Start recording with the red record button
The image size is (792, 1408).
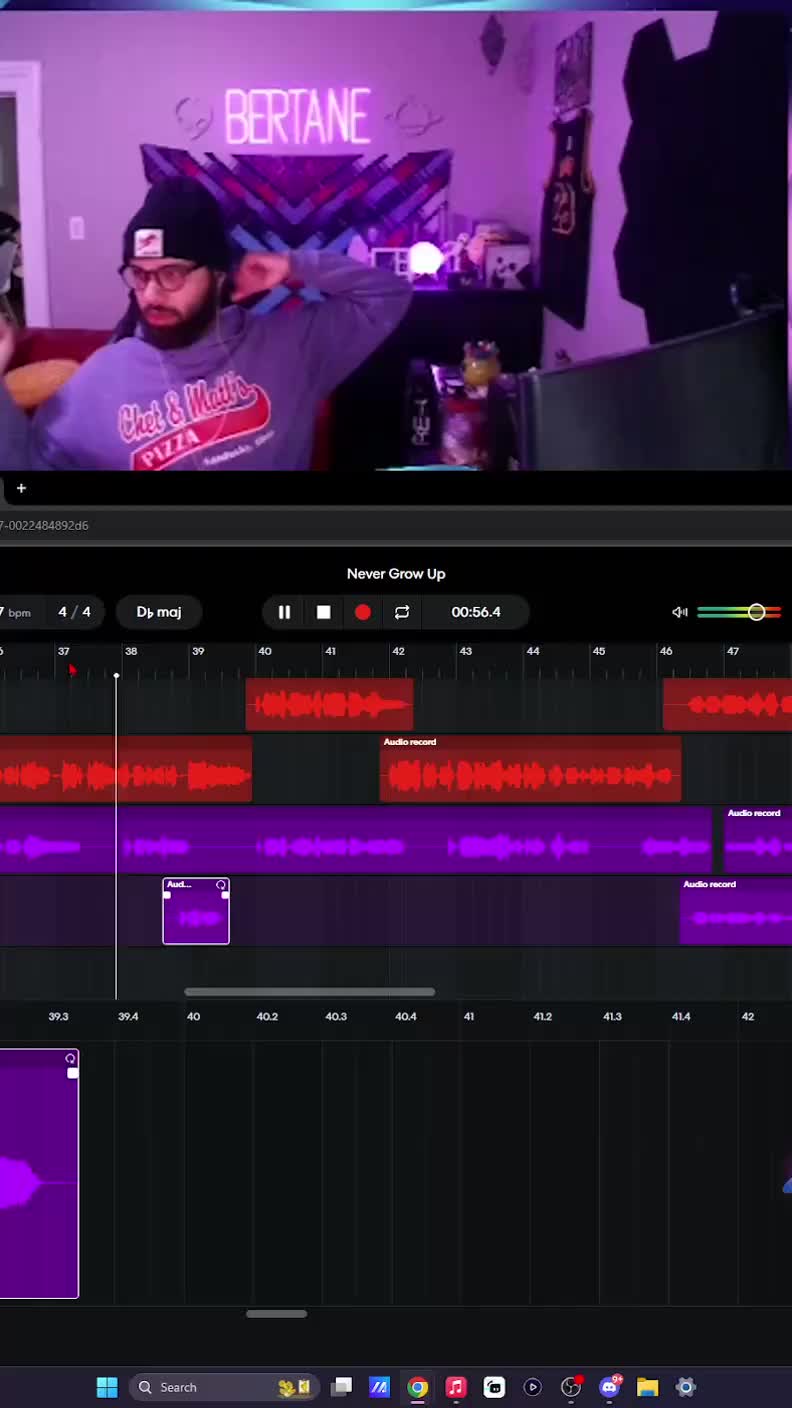coord(363,612)
